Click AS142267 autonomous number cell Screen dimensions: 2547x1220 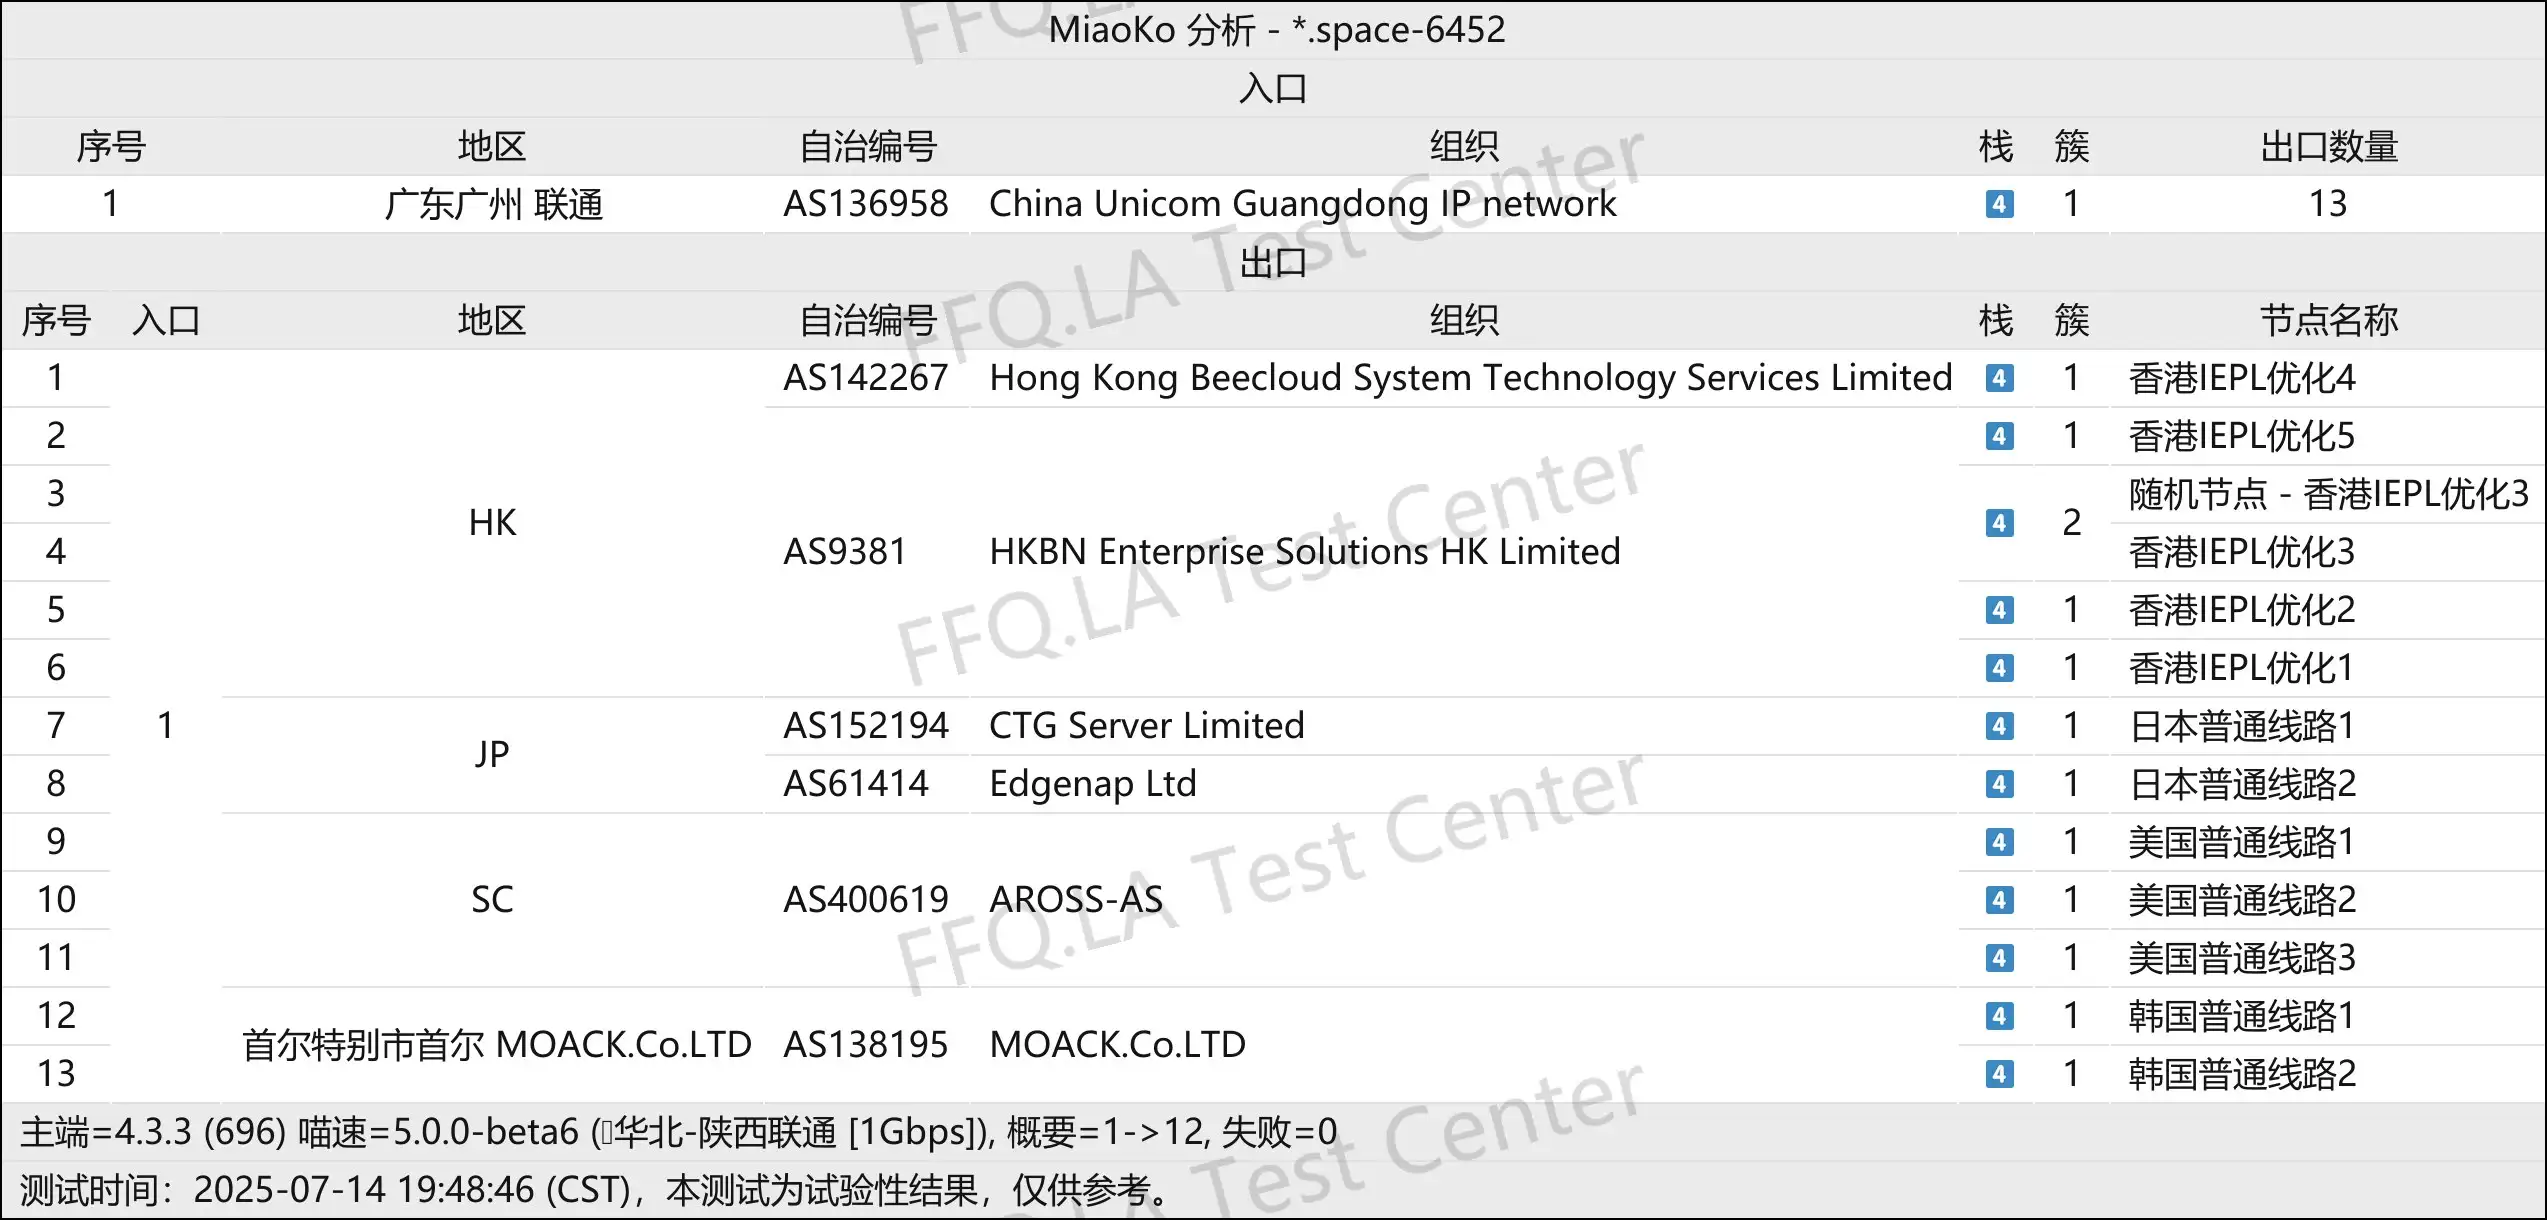point(866,378)
